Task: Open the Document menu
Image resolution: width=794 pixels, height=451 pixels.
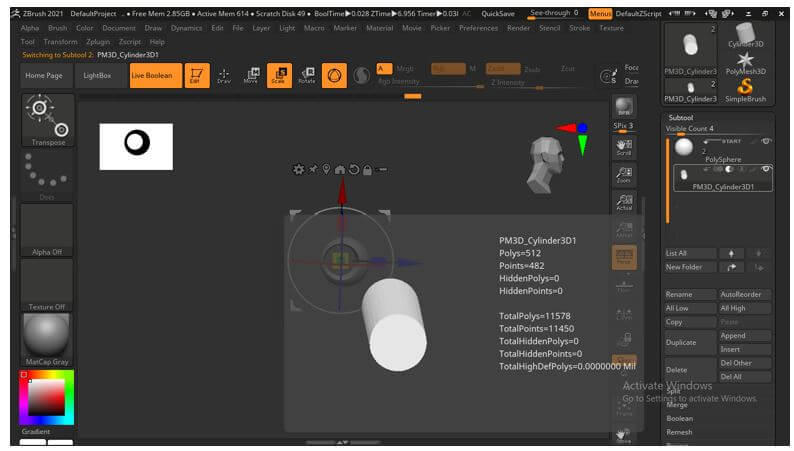Action: point(118,28)
